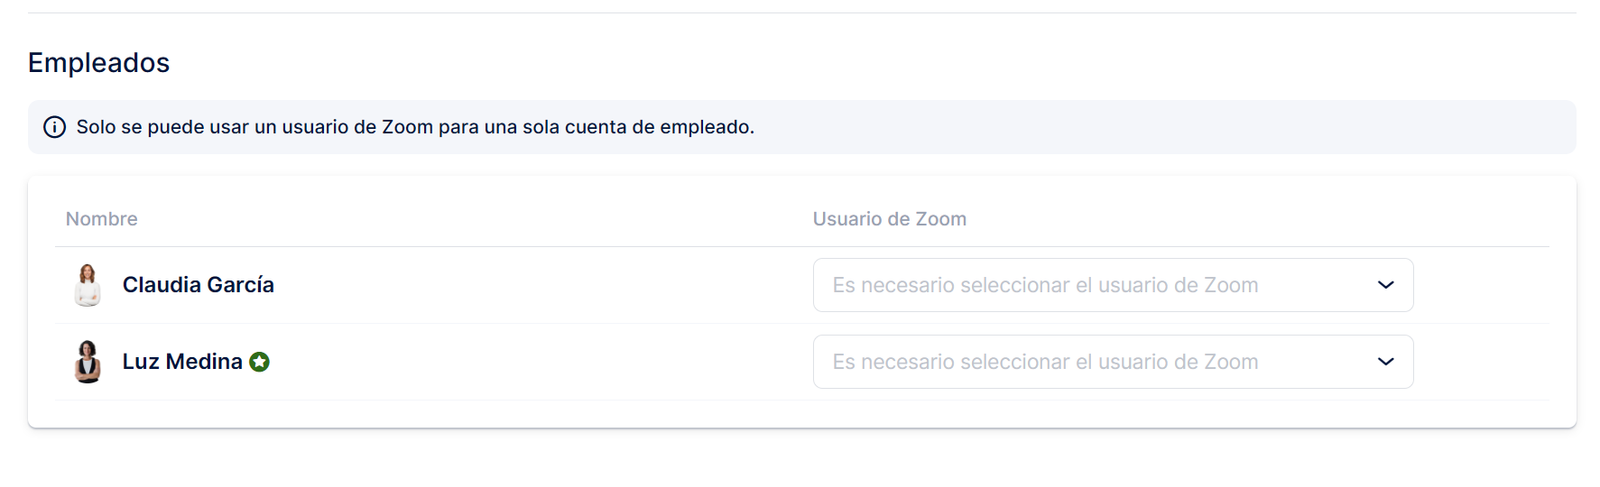Click the placeholder text in Luz's Zoom field
This screenshot has width=1600, height=487.
1045,362
